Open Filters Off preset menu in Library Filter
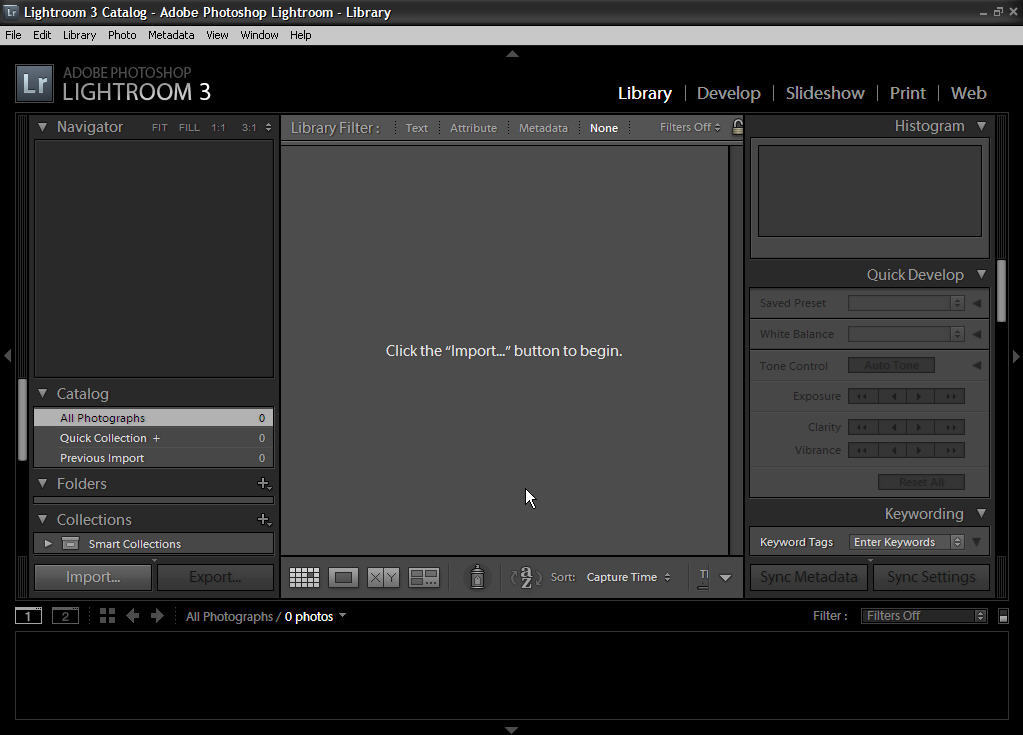This screenshot has width=1023, height=735. click(690, 127)
